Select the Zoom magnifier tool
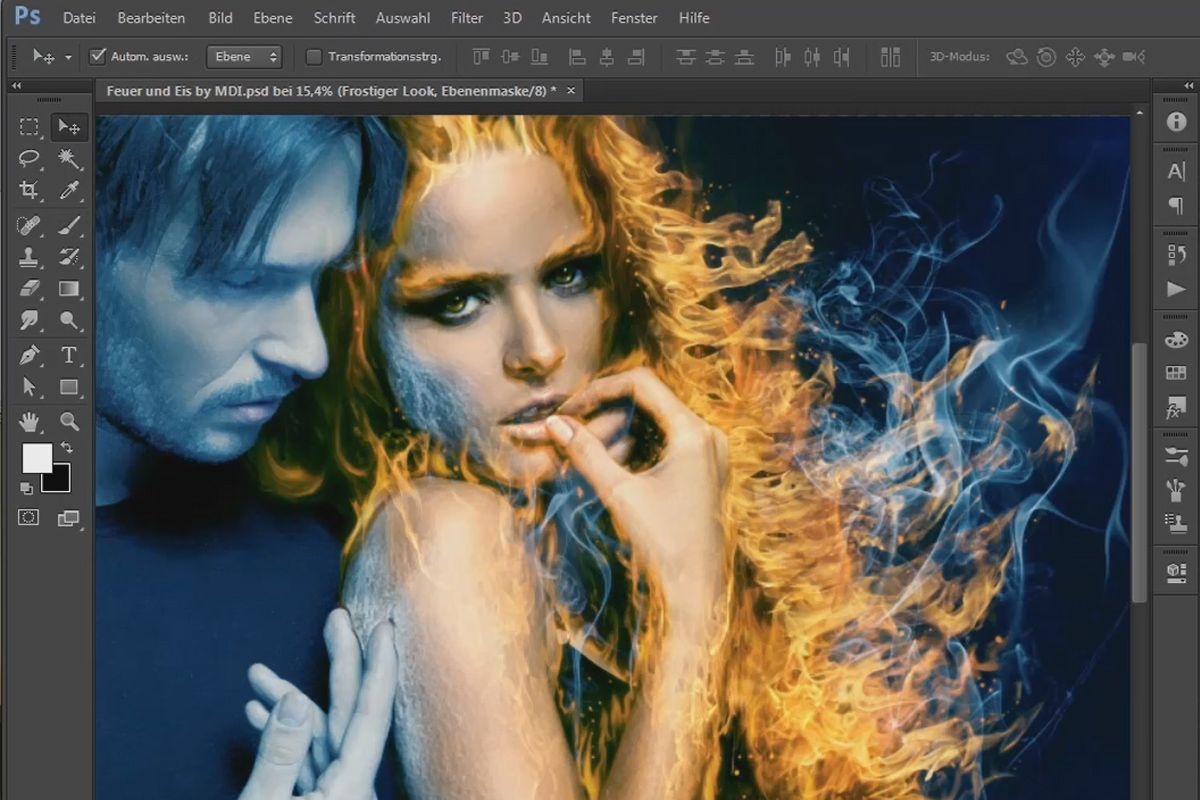 (69, 421)
